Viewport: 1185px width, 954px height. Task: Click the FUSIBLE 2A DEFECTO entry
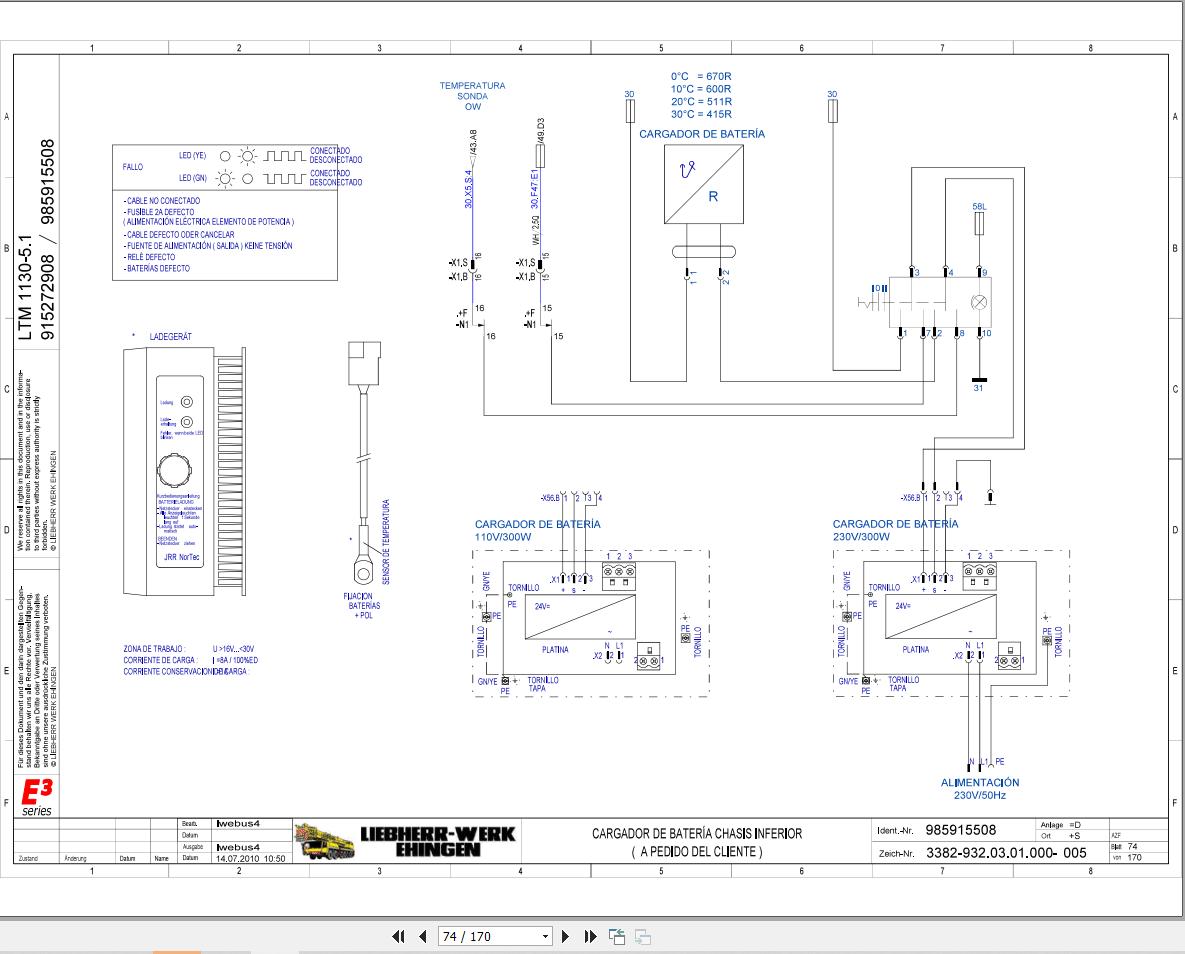click(x=159, y=212)
